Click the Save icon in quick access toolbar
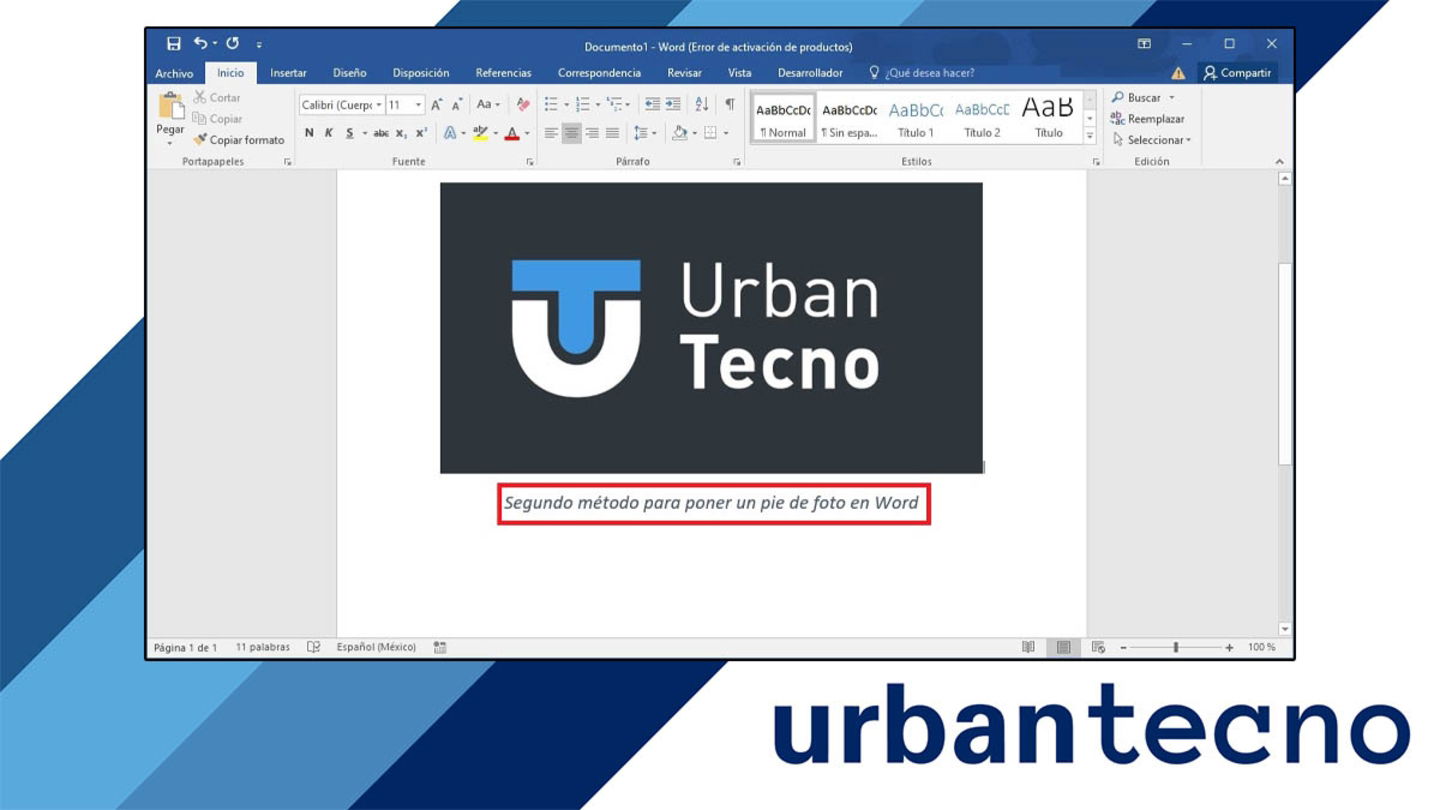The image size is (1440, 810). pos(174,44)
